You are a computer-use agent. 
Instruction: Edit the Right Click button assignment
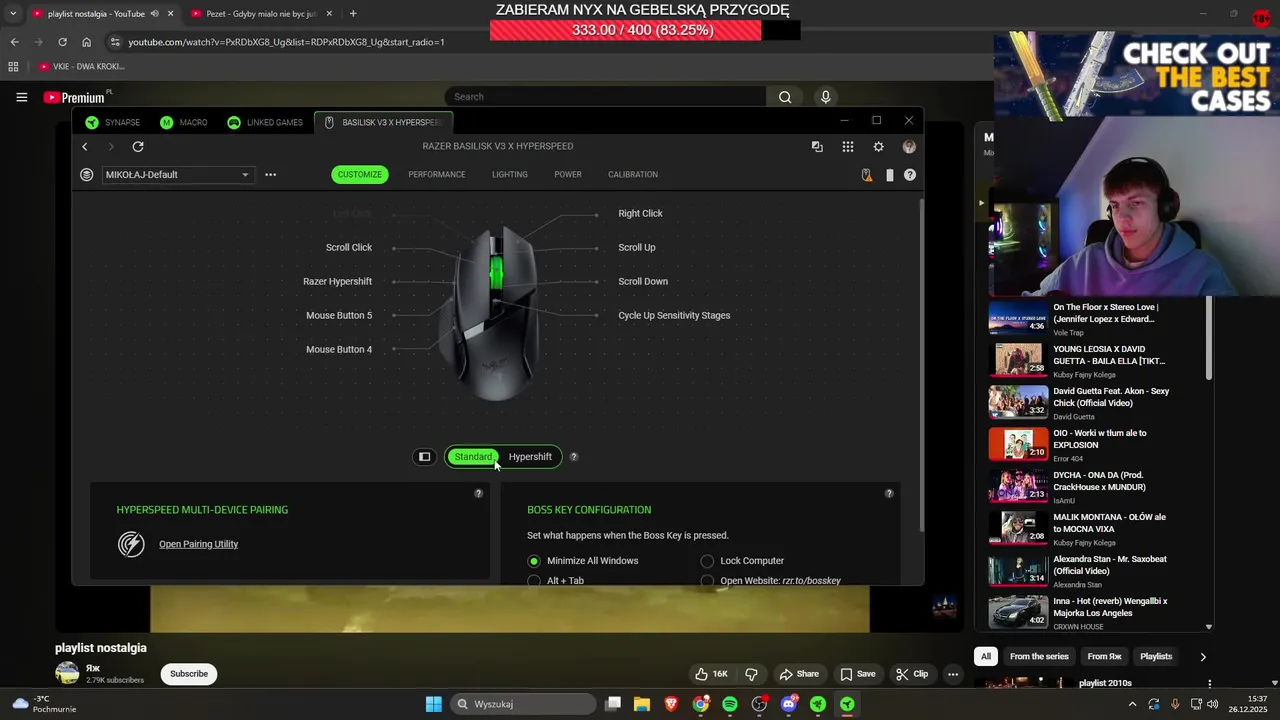(640, 214)
